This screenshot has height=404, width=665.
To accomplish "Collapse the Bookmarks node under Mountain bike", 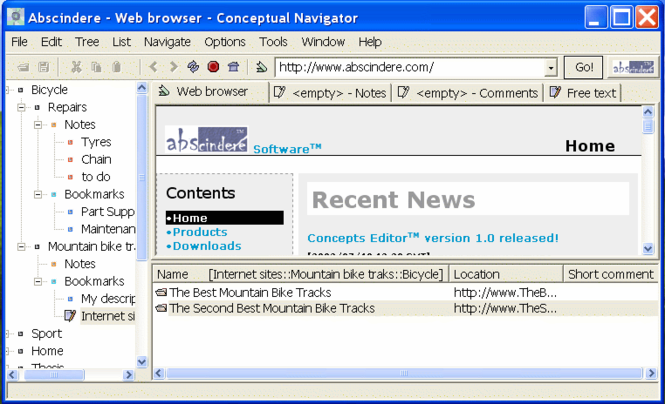I will point(38,281).
